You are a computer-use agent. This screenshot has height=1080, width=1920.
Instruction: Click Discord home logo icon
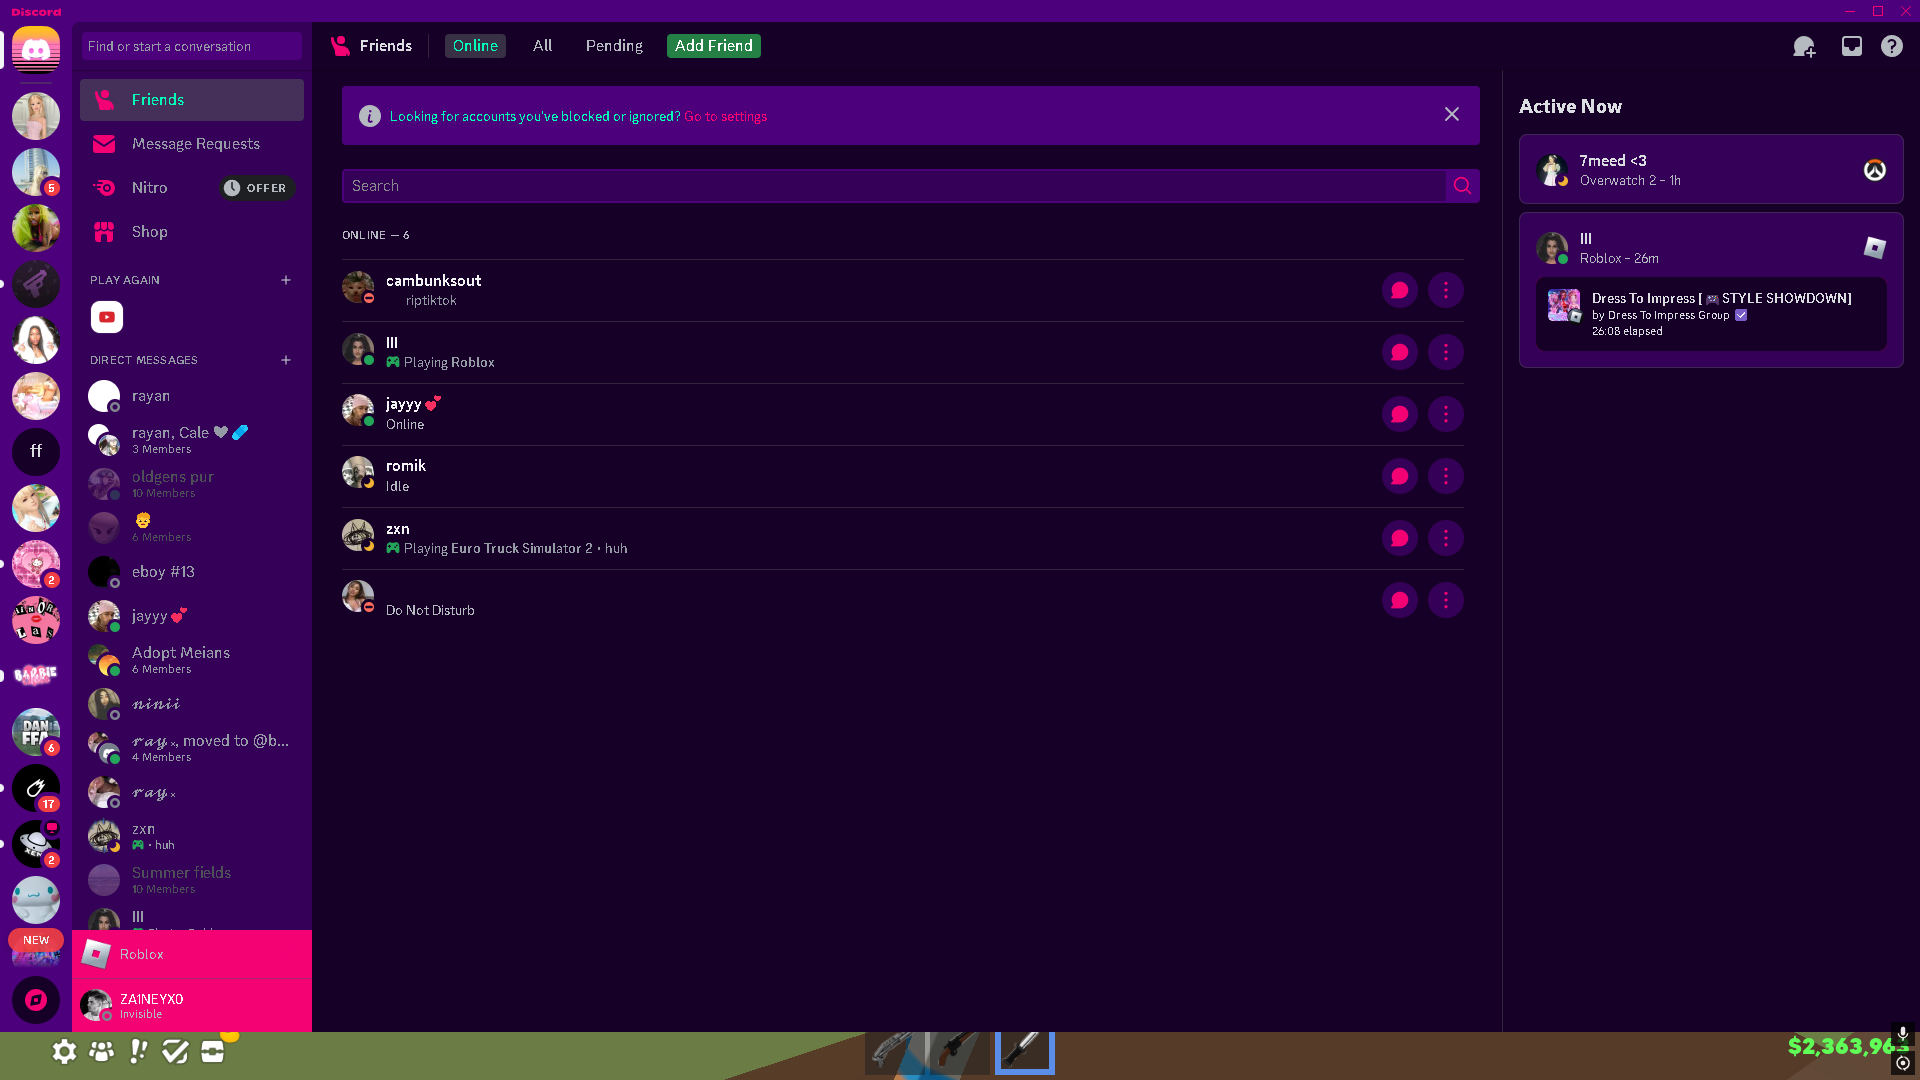pos(36,49)
